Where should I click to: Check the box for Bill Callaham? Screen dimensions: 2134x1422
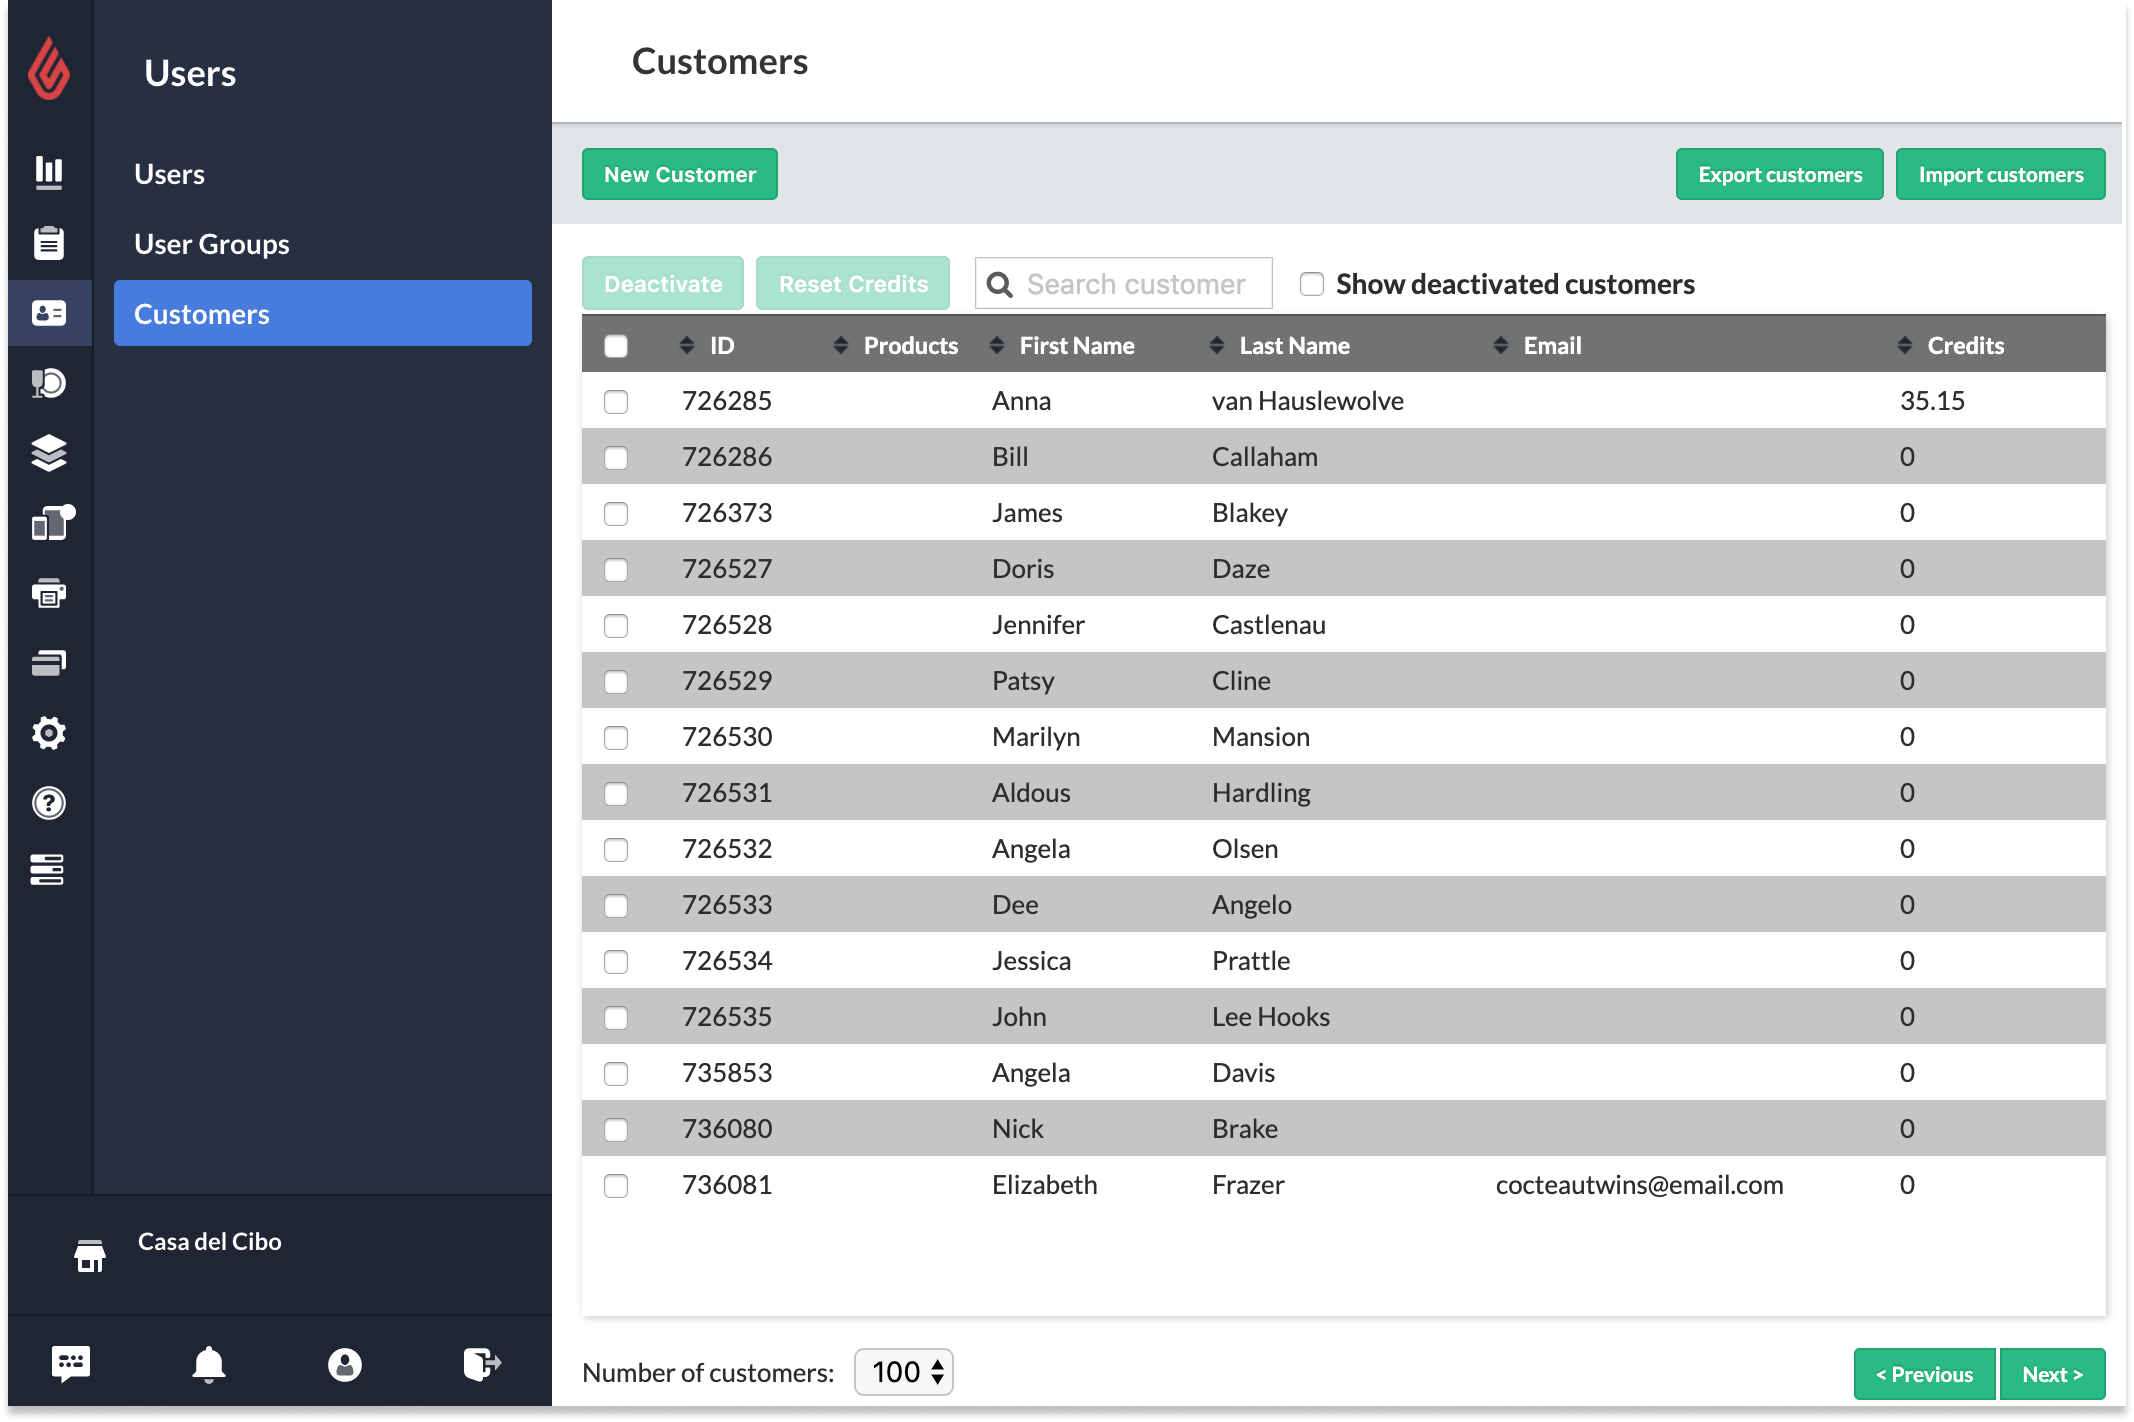616,458
